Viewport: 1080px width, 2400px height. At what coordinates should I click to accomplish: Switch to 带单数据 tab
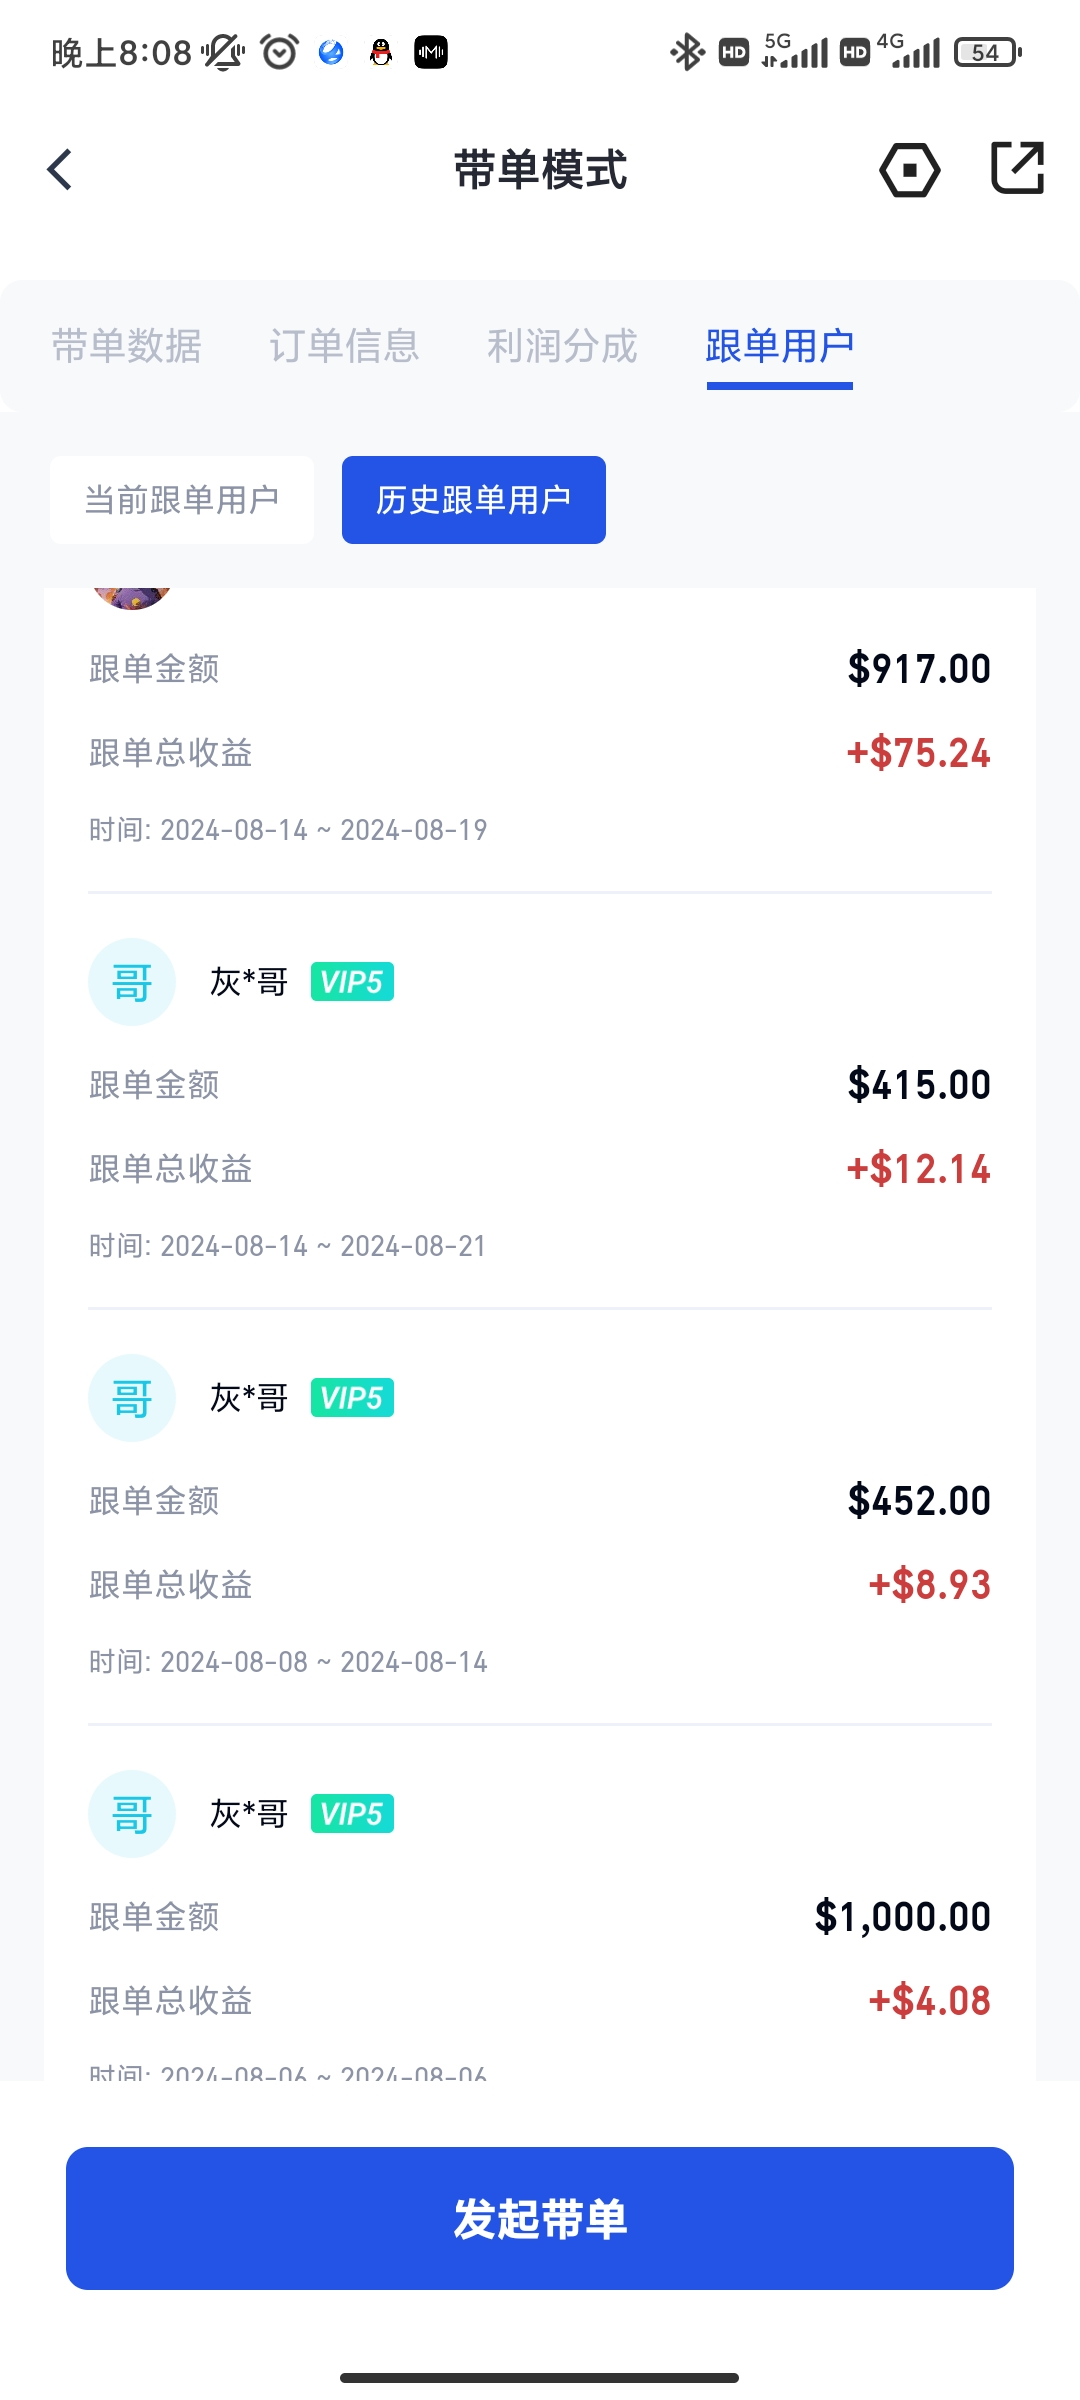[x=127, y=346]
